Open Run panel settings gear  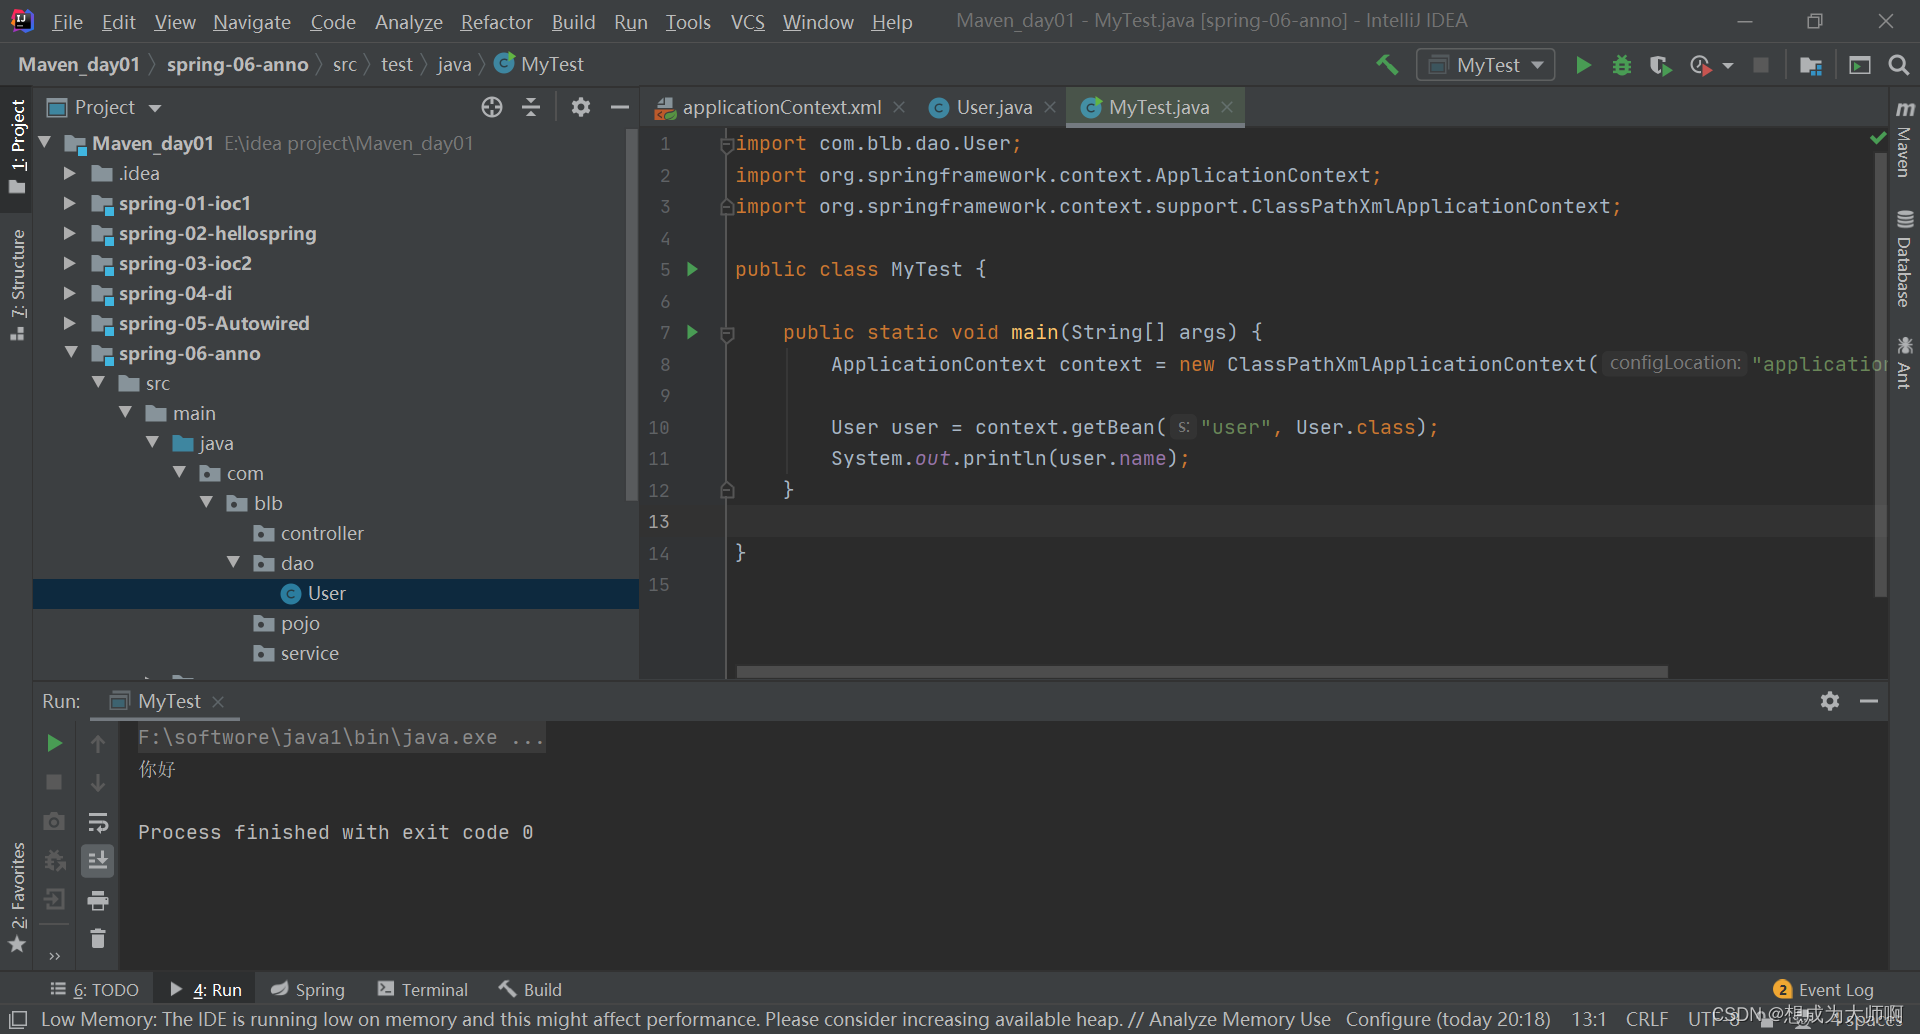[x=1830, y=701]
